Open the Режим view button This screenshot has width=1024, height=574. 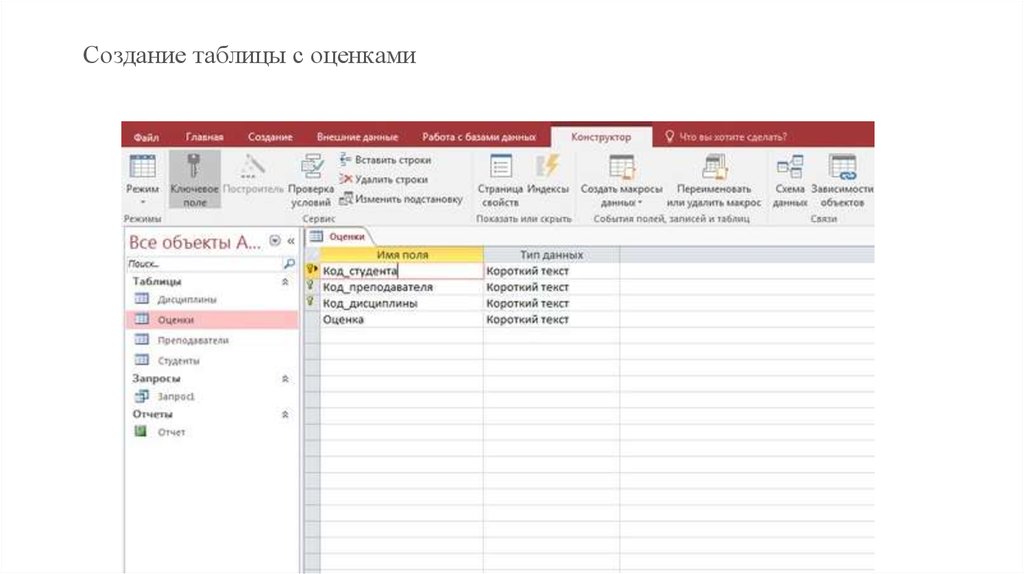pos(142,168)
